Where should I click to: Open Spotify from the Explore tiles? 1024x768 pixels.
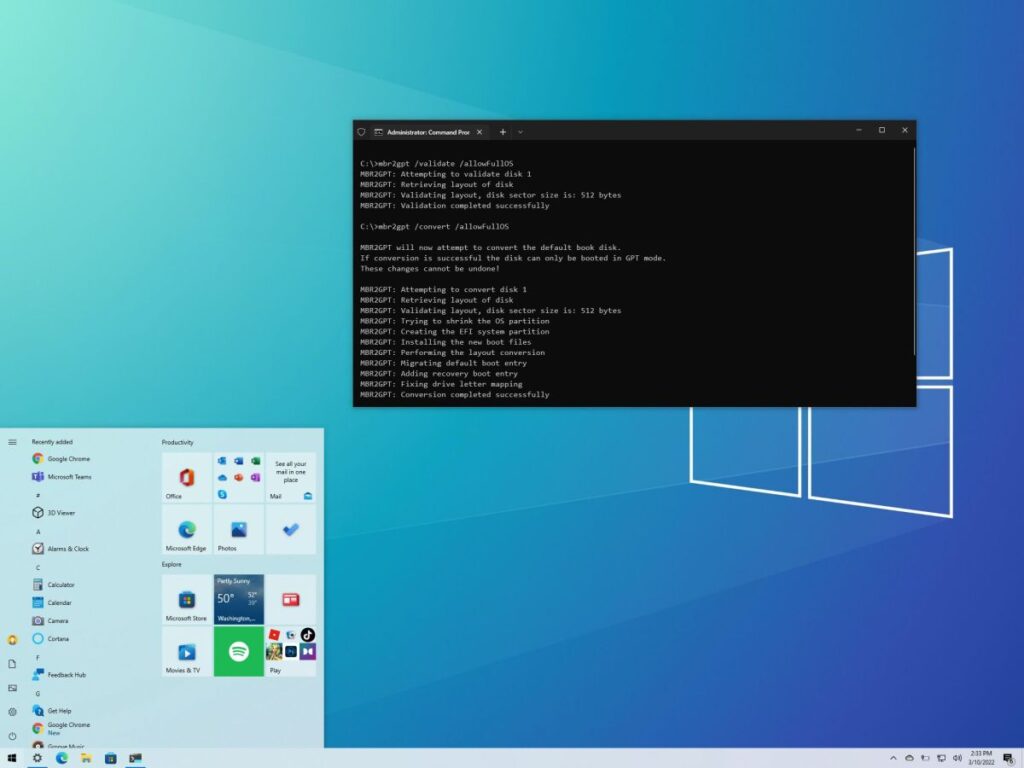pos(238,652)
